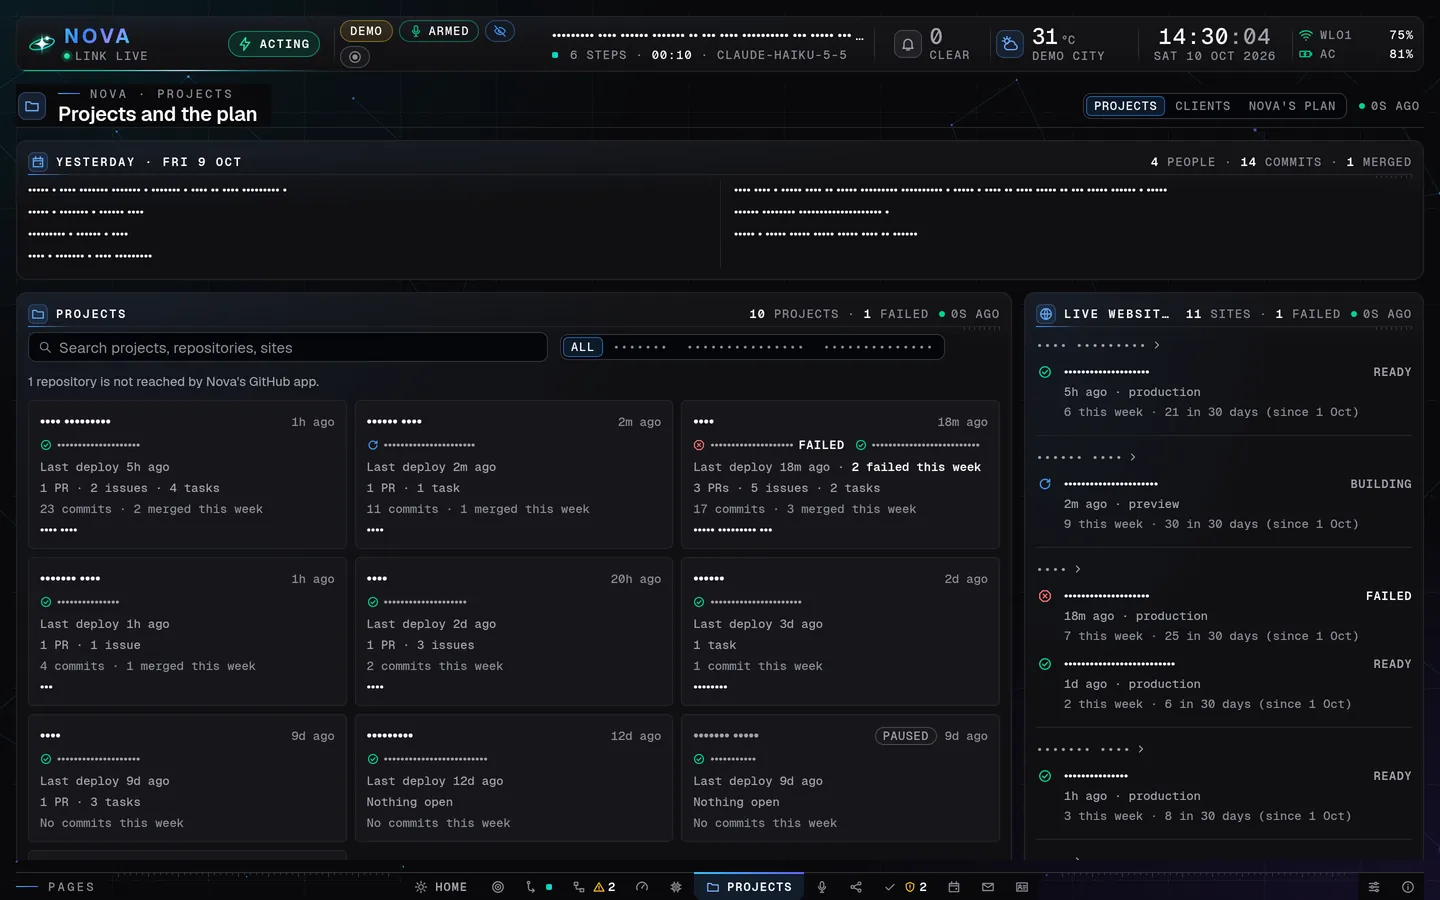1440x900 pixels.
Task: Expand the site group above the BUILDING site
Action: click(x=1087, y=457)
